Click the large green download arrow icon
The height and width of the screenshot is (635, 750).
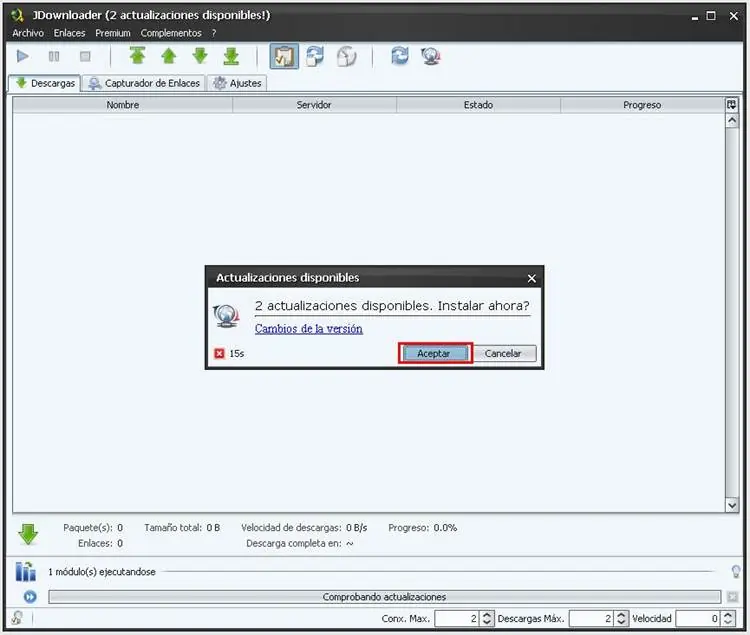coord(28,535)
